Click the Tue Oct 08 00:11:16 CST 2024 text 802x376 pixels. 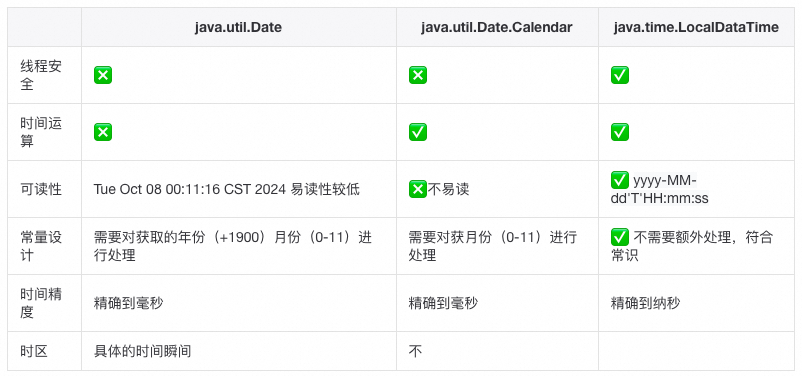(x=190, y=189)
